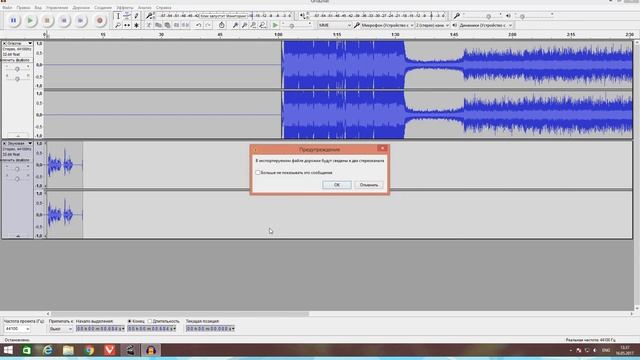Click the Fit Project zoom icon
640x360 pixels.
point(262,25)
